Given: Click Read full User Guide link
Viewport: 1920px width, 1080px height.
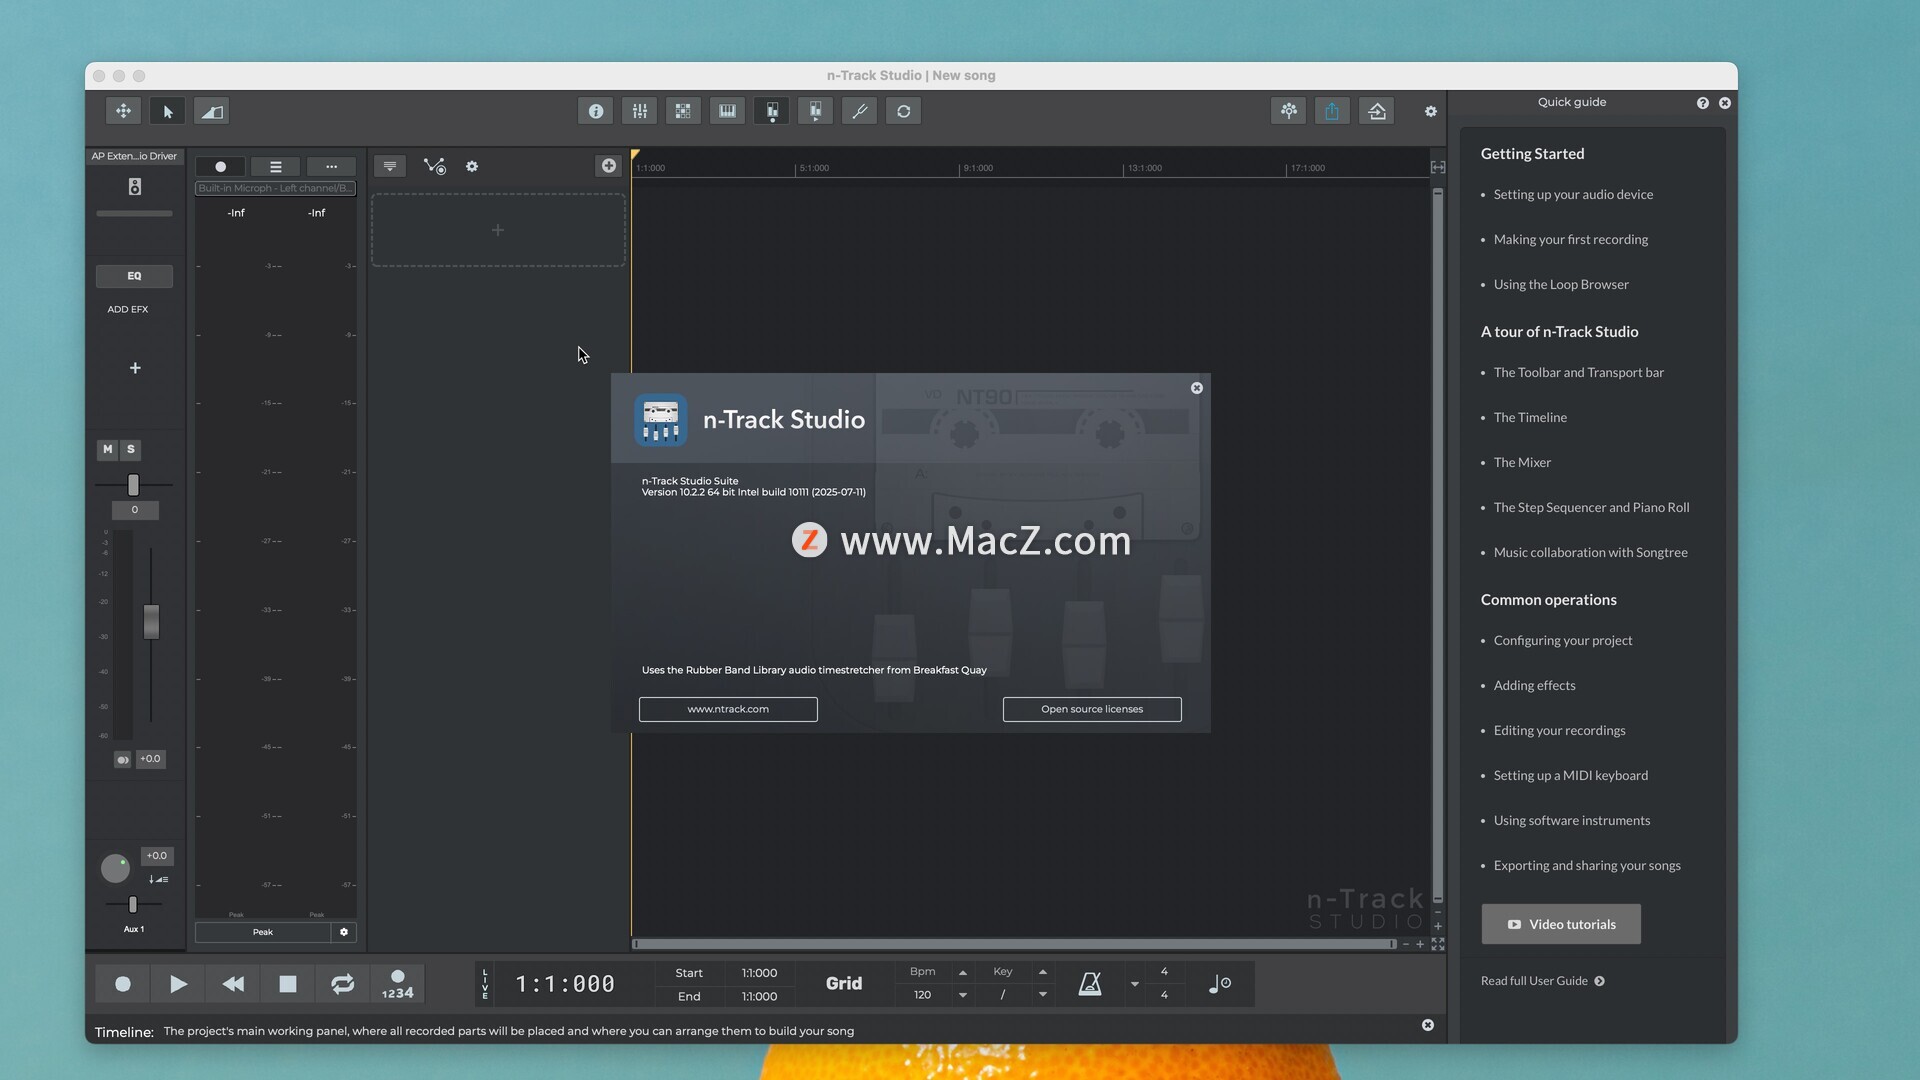Looking at the screenshot, I should 1542,981.
